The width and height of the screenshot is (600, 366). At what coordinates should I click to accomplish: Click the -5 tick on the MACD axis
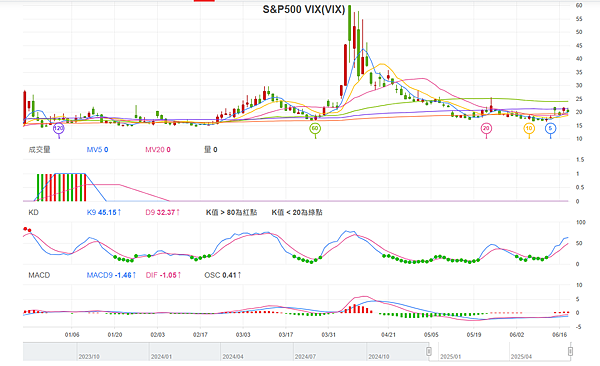tap(579, 327)
